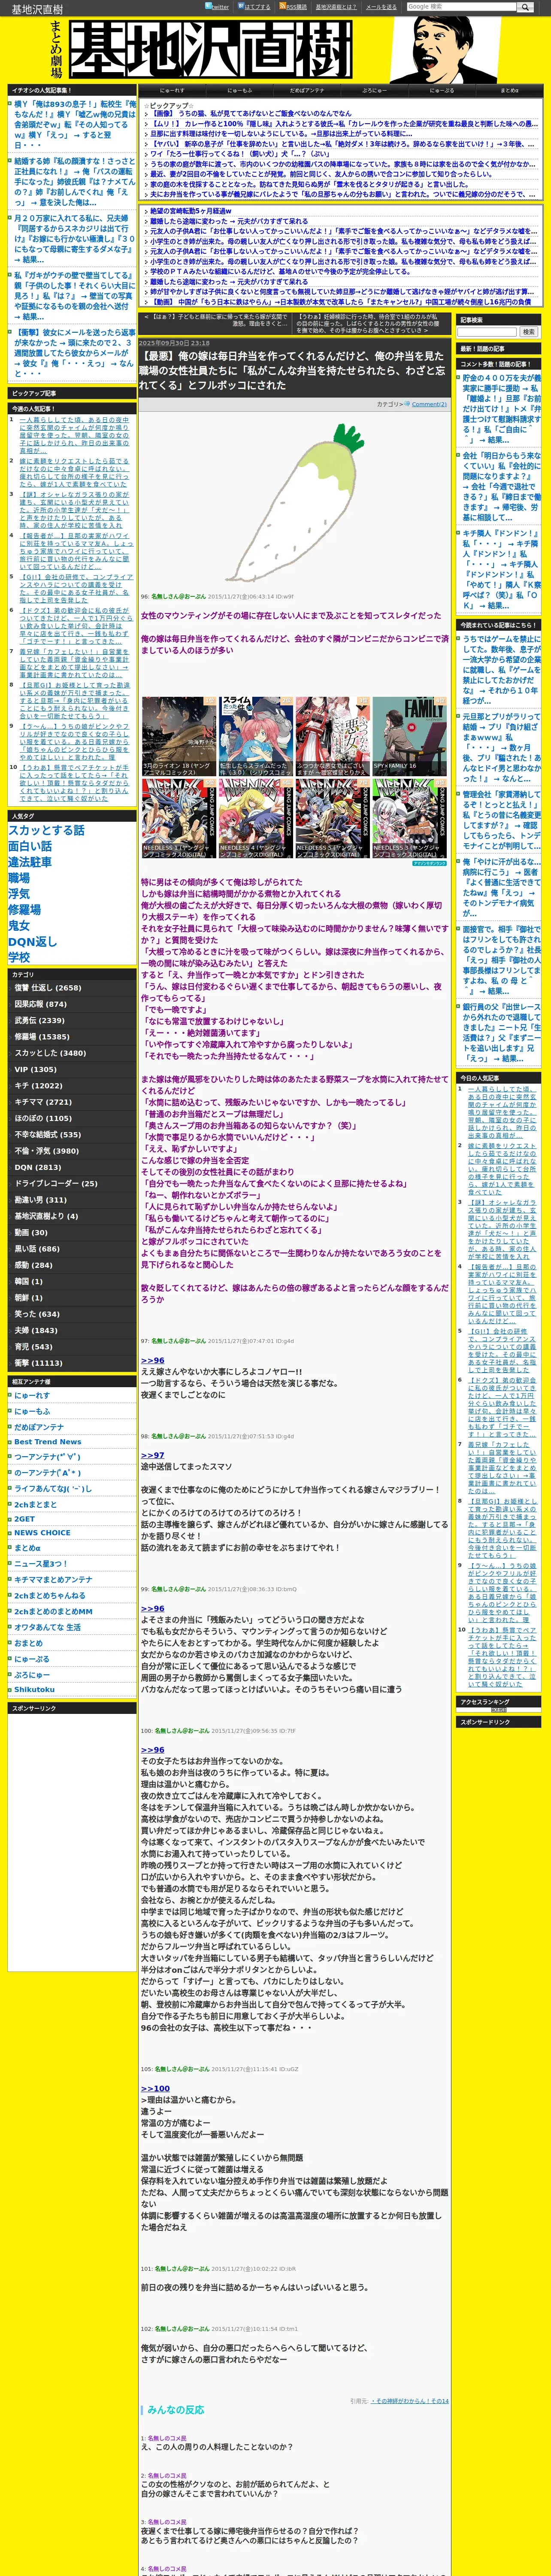Open the 修羅場 large tag link
The image size is (551, 2576).
point(24,911)
